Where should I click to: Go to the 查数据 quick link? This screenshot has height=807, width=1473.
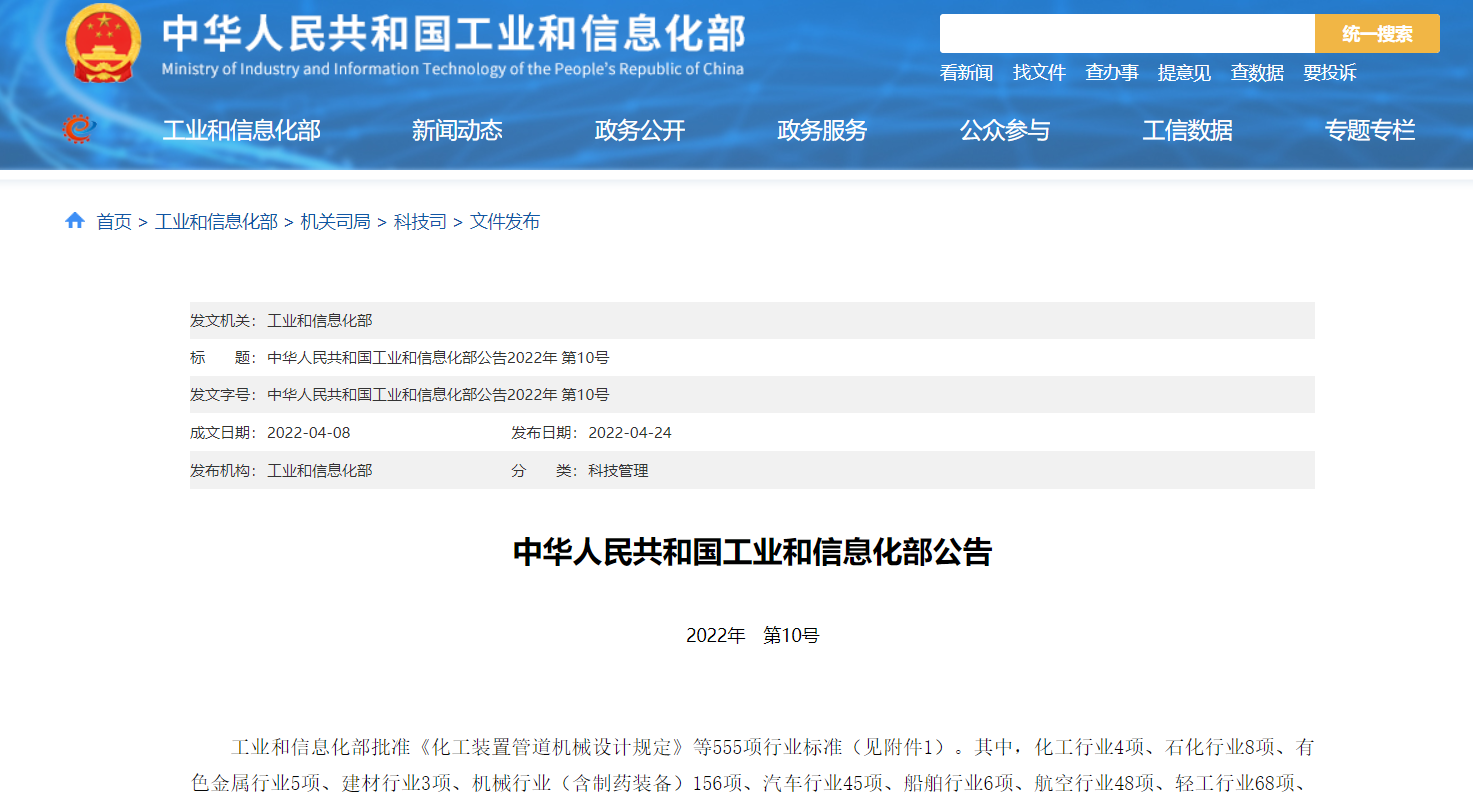(x=1257, y=73)
